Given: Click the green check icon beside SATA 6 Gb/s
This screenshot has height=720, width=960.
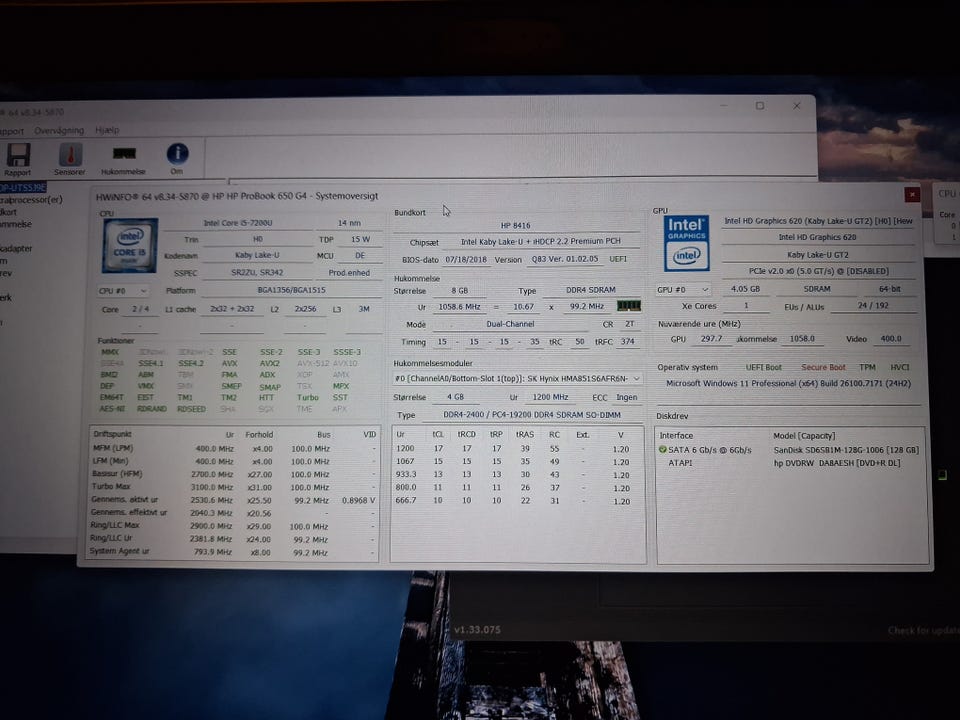Looking at the screenshot, I should [662, 450].
